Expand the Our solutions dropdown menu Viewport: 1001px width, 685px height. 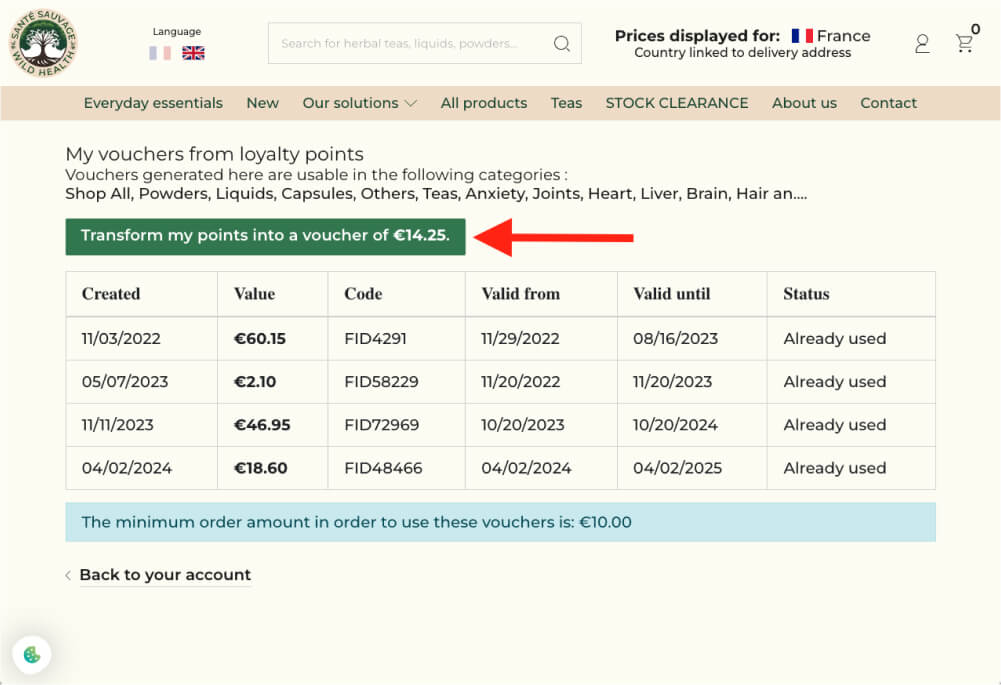click(359, 103)
